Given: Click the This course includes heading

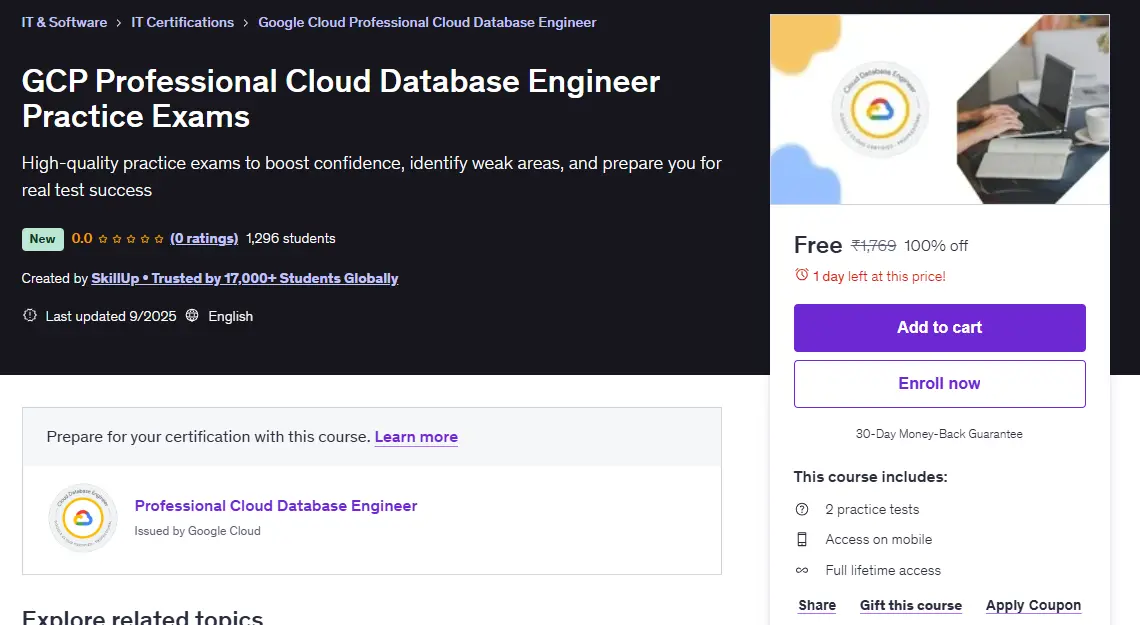Looking at the screenshot, I should [x=870, y=477].
